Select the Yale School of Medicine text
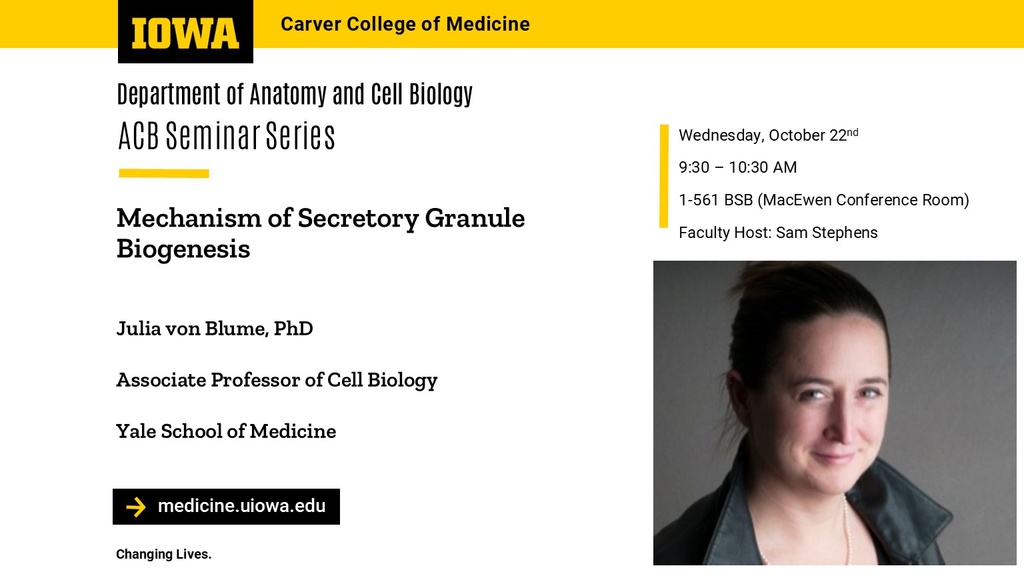Screen dimensions: 1024x576 225,431
